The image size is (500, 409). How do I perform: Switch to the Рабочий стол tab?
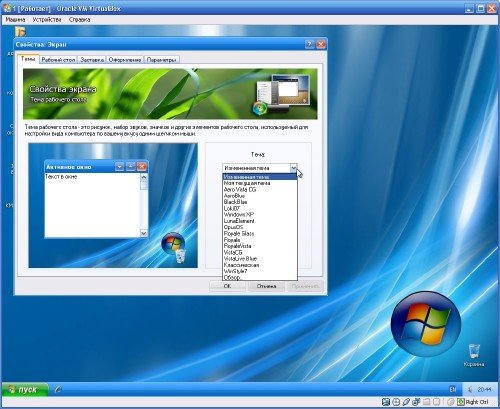58,60
